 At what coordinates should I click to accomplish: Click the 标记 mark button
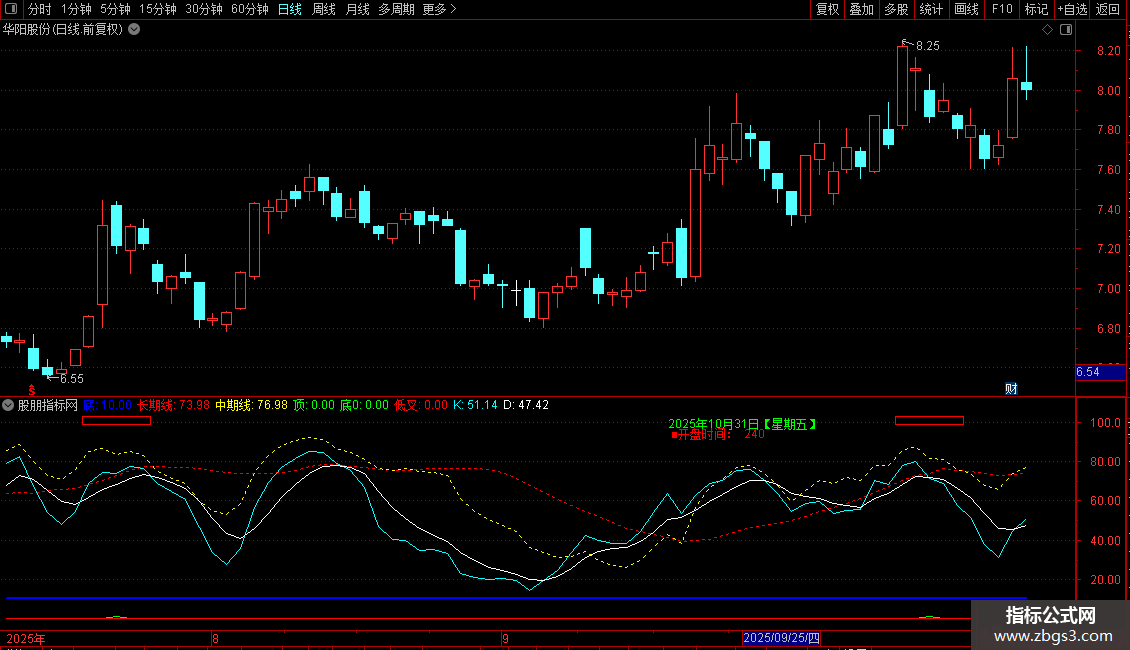1036,9
